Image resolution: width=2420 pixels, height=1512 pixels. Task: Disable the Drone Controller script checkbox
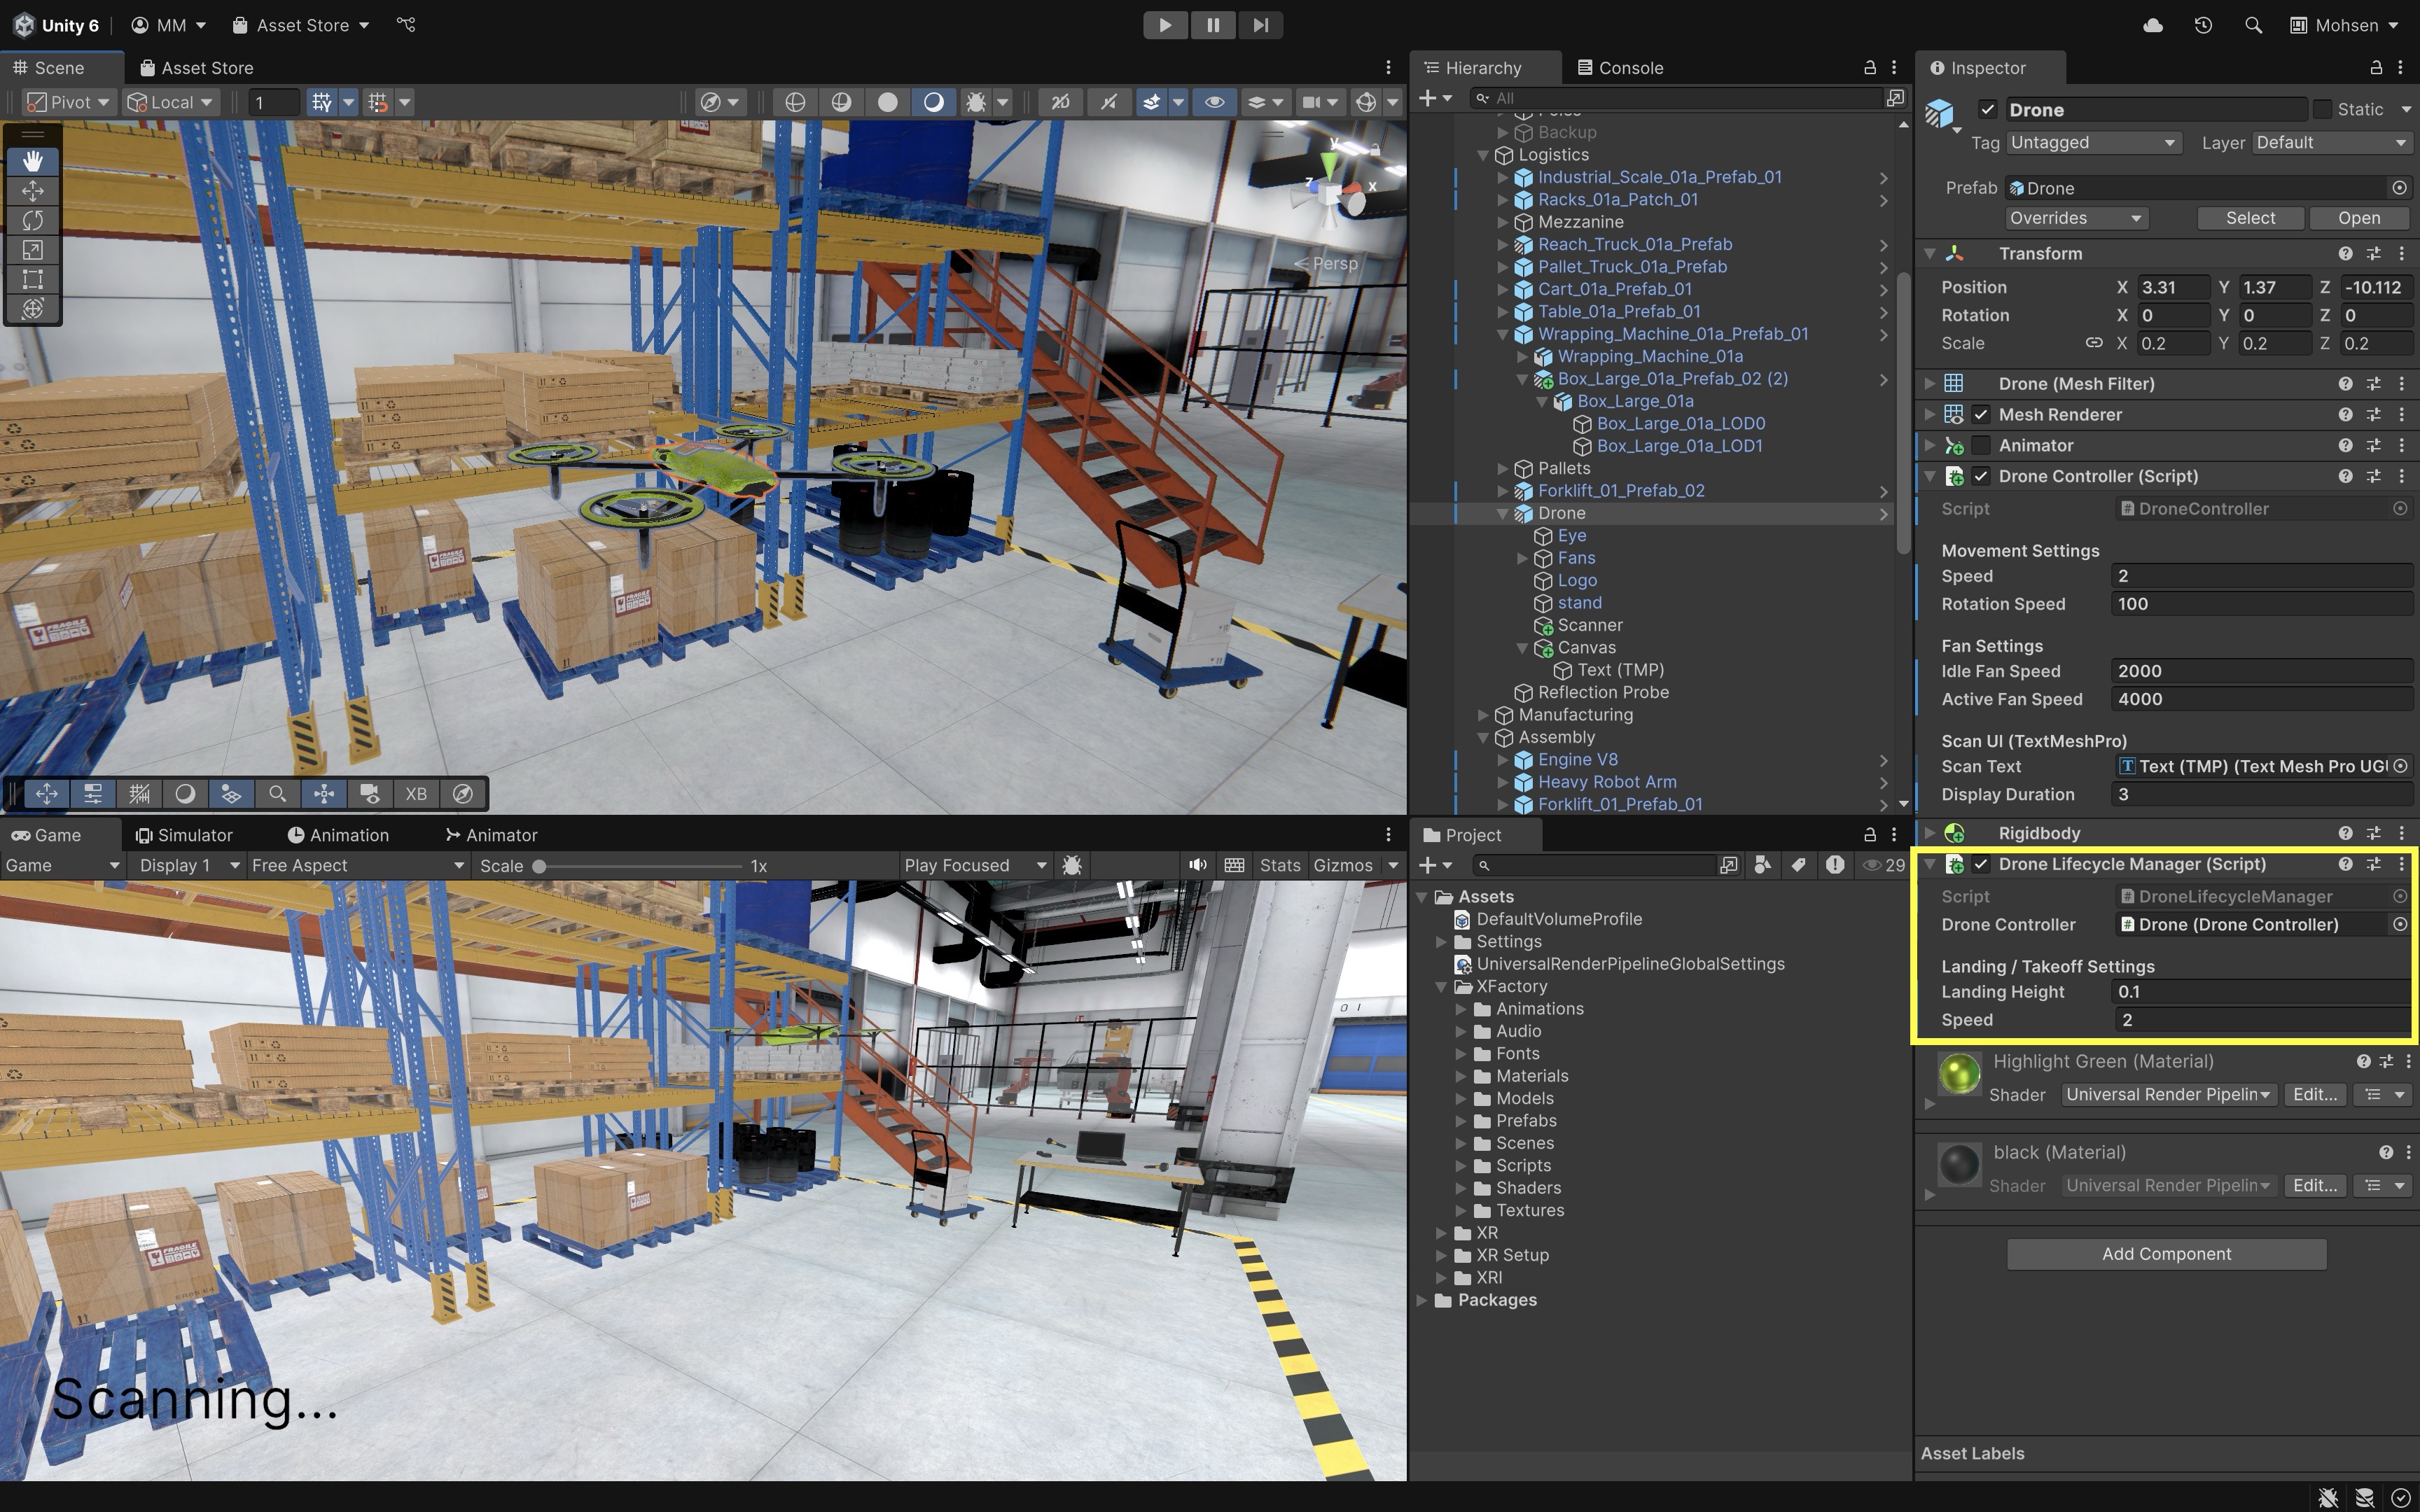pyautogui.click(x=1981, y=476)
